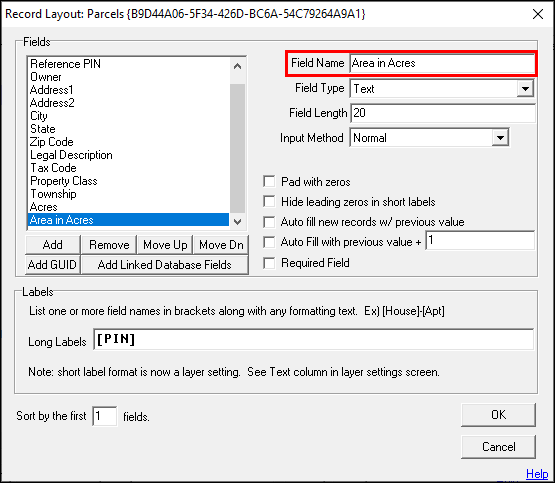Click Add Linked Database Fields button
This screenshot has width=555, height=483.
(165, 265)
